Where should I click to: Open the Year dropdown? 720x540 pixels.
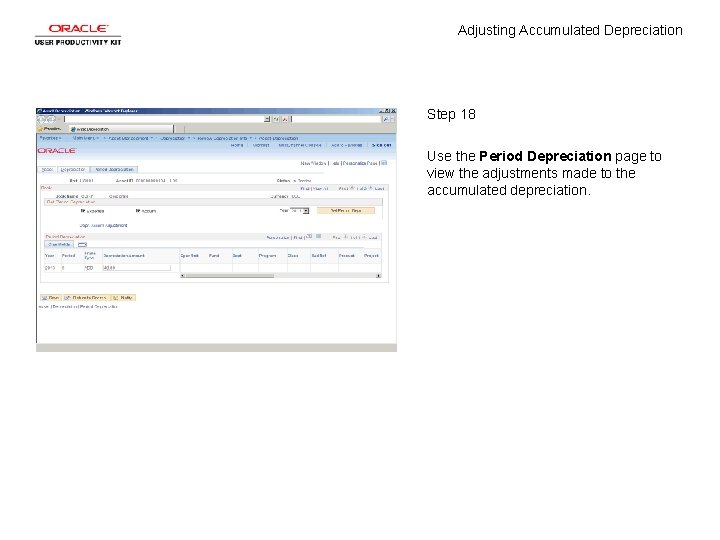[x=300, y=211]
